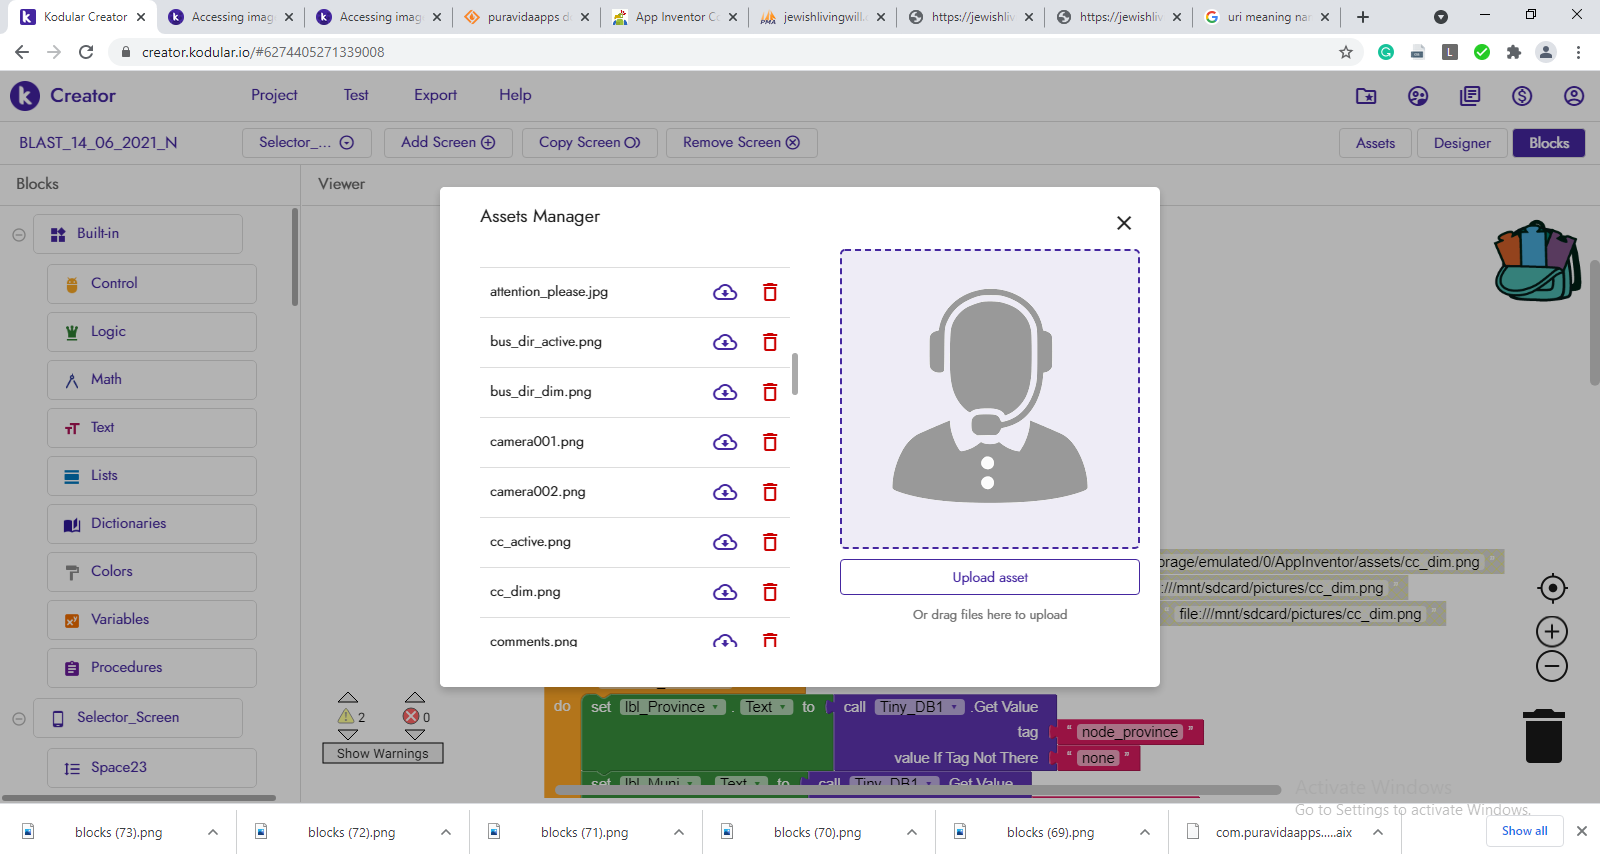Click the workspace trash can icon
This screenshot has width=1600, height=860.
[x=1544, y=736]
